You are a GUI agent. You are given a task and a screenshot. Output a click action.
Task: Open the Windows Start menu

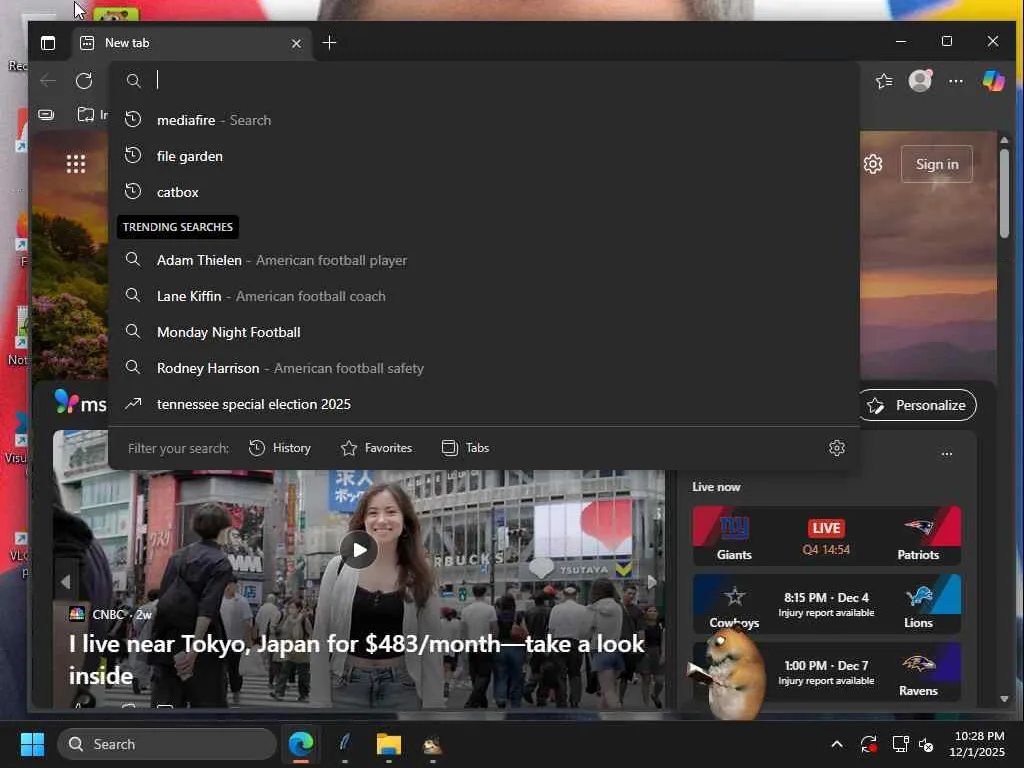[x=32, y=744]
